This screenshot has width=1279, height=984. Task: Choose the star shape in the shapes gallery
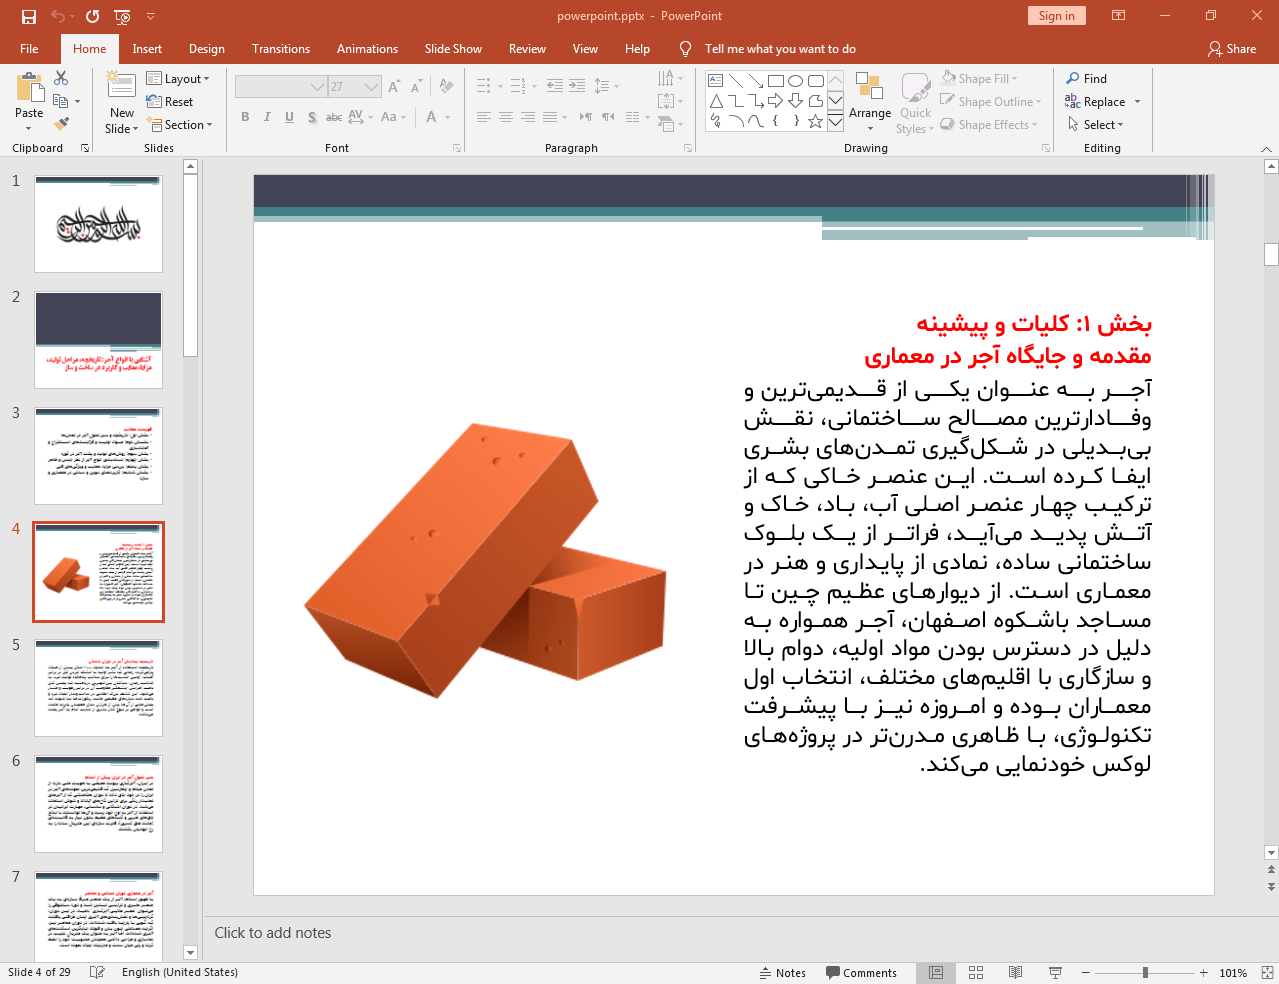(x=816, y=121)
